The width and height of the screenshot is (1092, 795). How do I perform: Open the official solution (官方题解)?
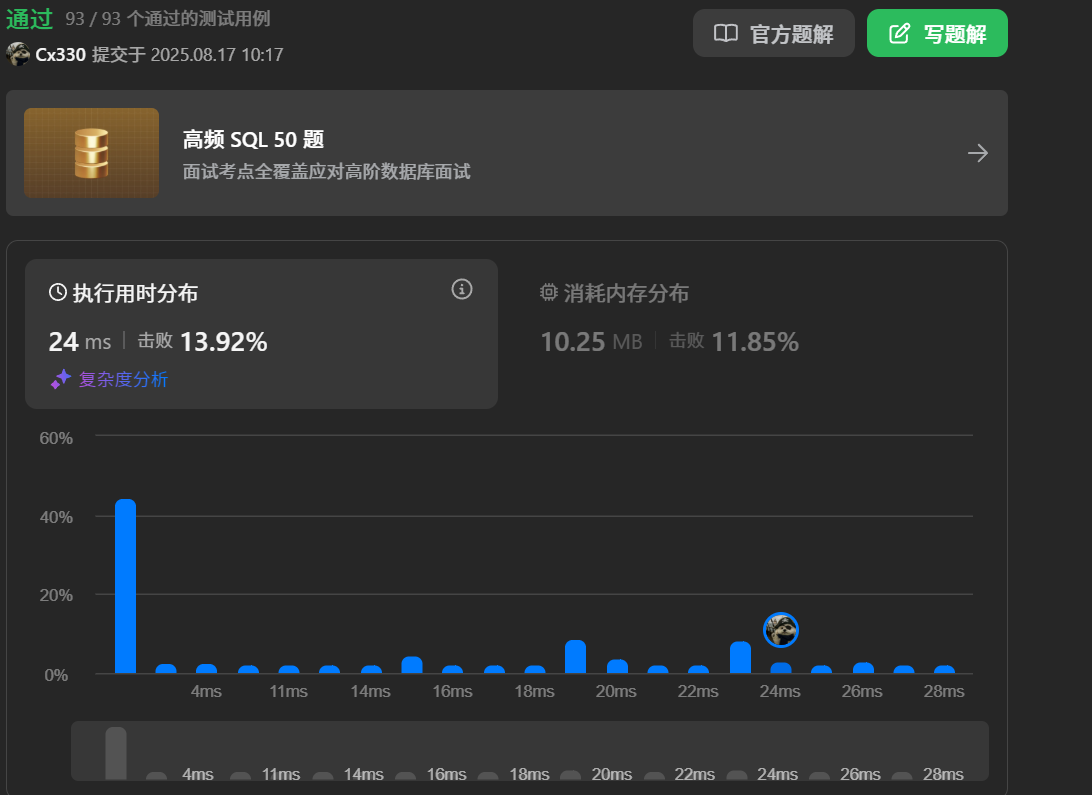pyautogui.click(x=773, y=33)
